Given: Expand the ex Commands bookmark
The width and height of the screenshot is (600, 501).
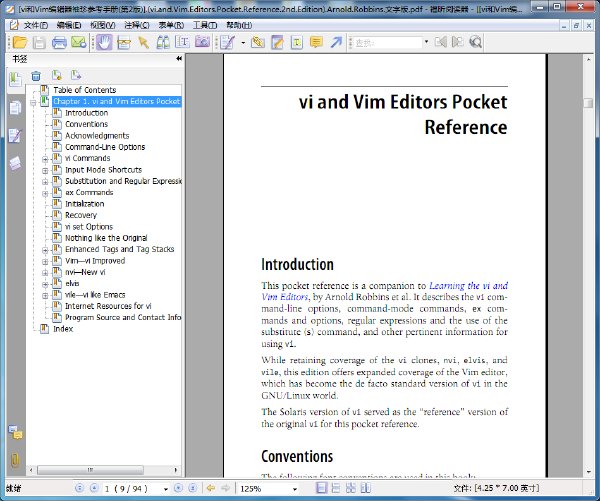Looking at the screenshot, I should (45, 193).
